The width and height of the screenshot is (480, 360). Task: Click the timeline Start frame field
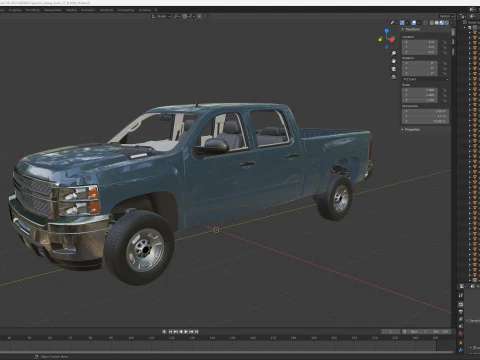418,332
